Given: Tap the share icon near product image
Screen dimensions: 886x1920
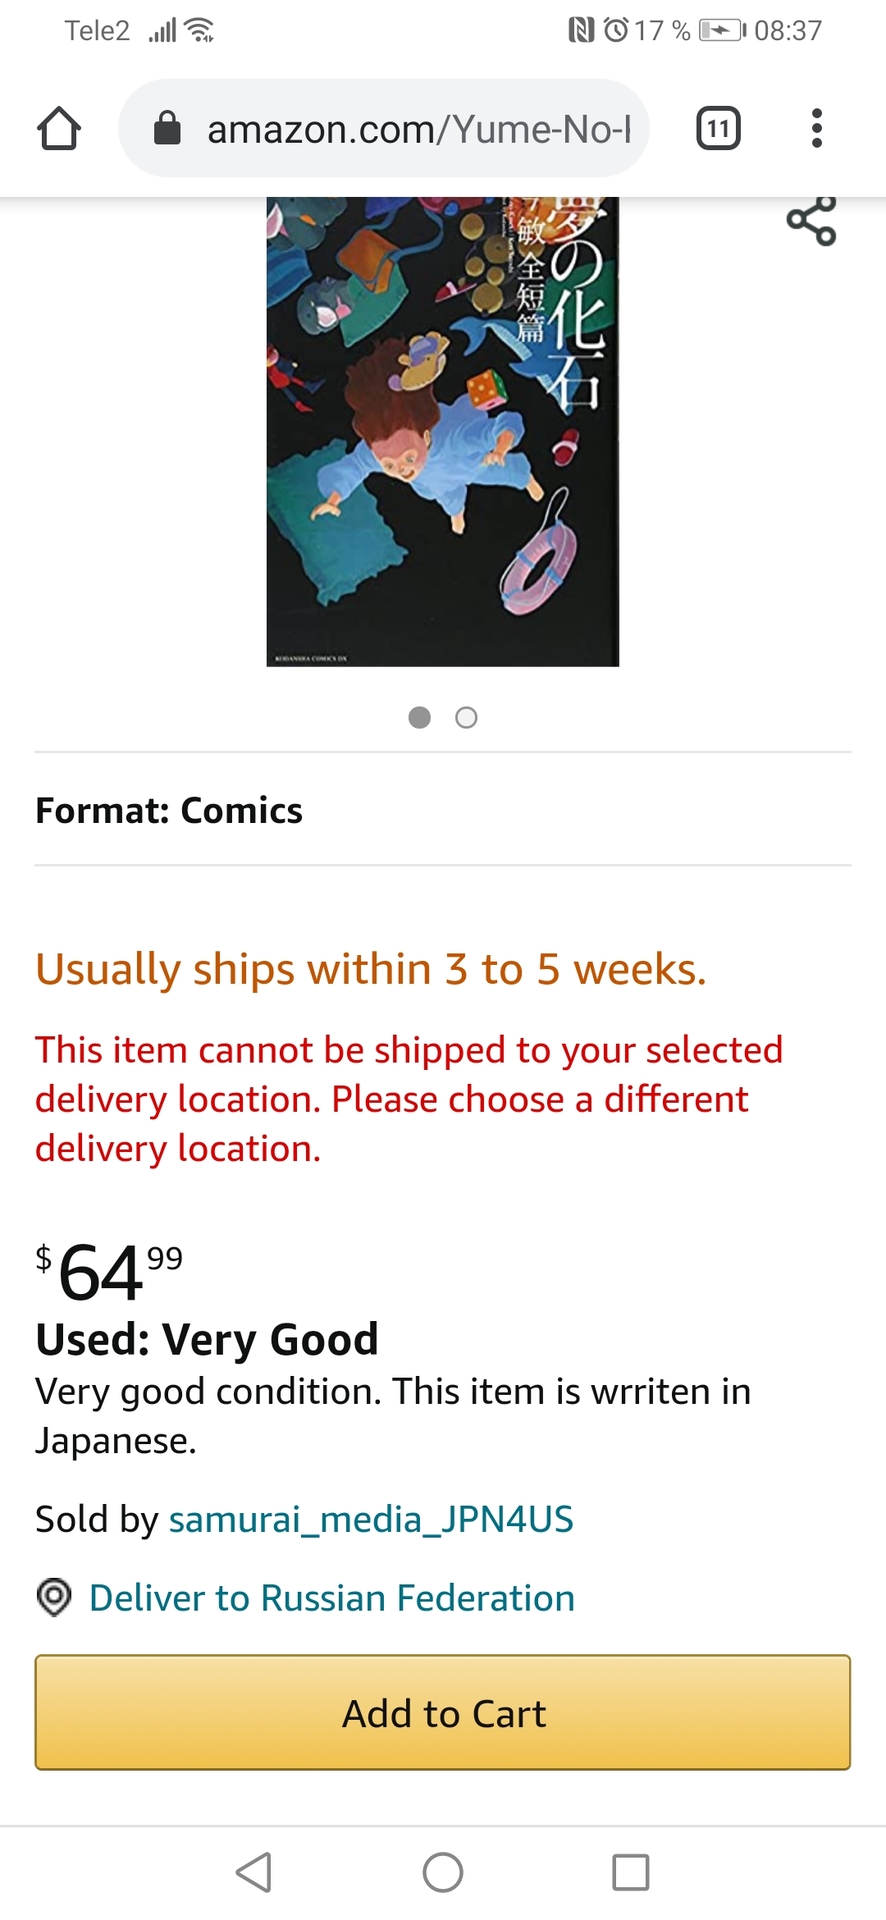Looking at the screenshot, I should 811,221.
